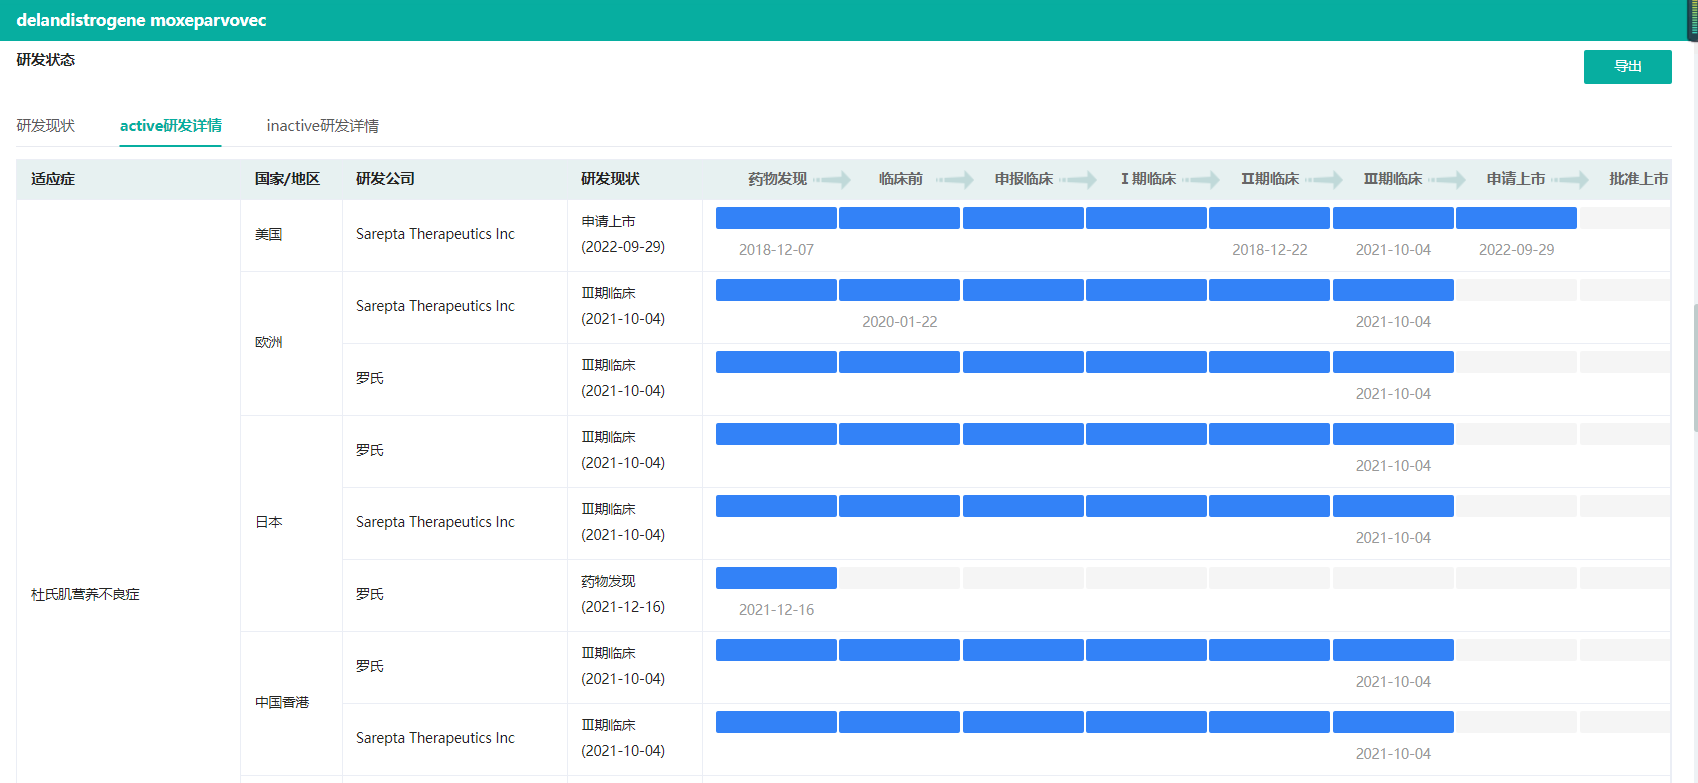Click the vertical scrollbar on the right edge

coord(1693,368)
